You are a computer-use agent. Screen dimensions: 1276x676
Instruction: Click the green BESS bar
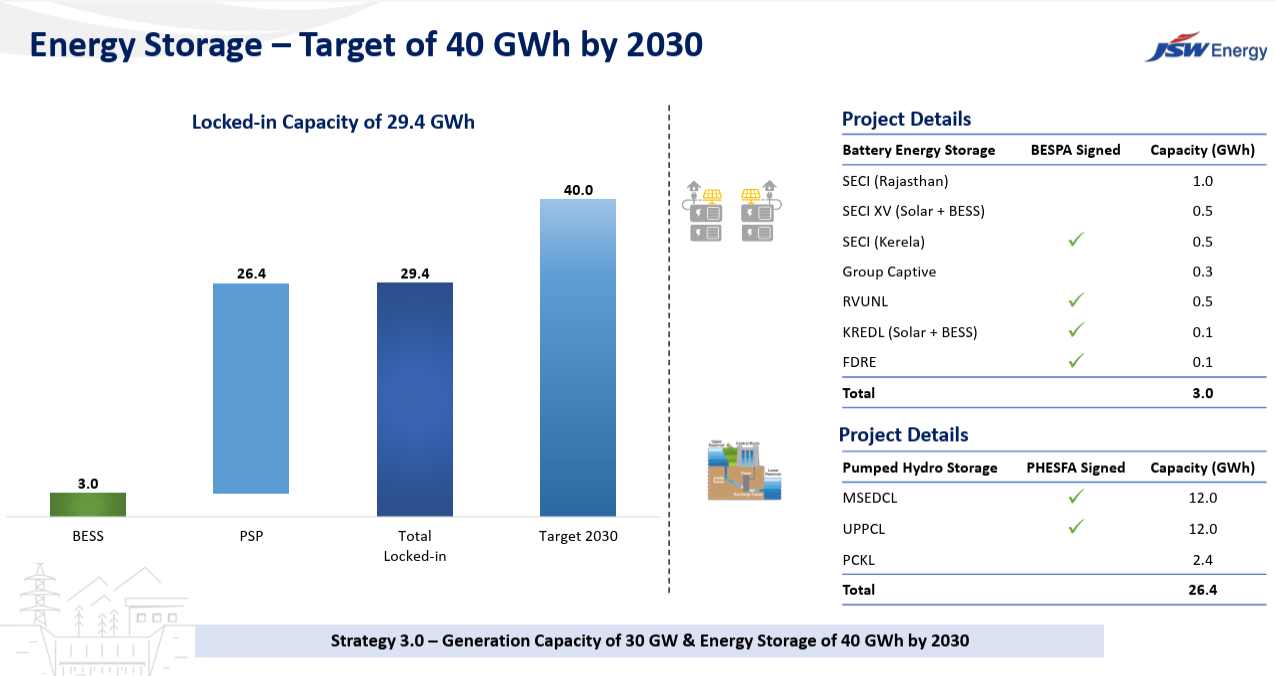tap(88, 504)
